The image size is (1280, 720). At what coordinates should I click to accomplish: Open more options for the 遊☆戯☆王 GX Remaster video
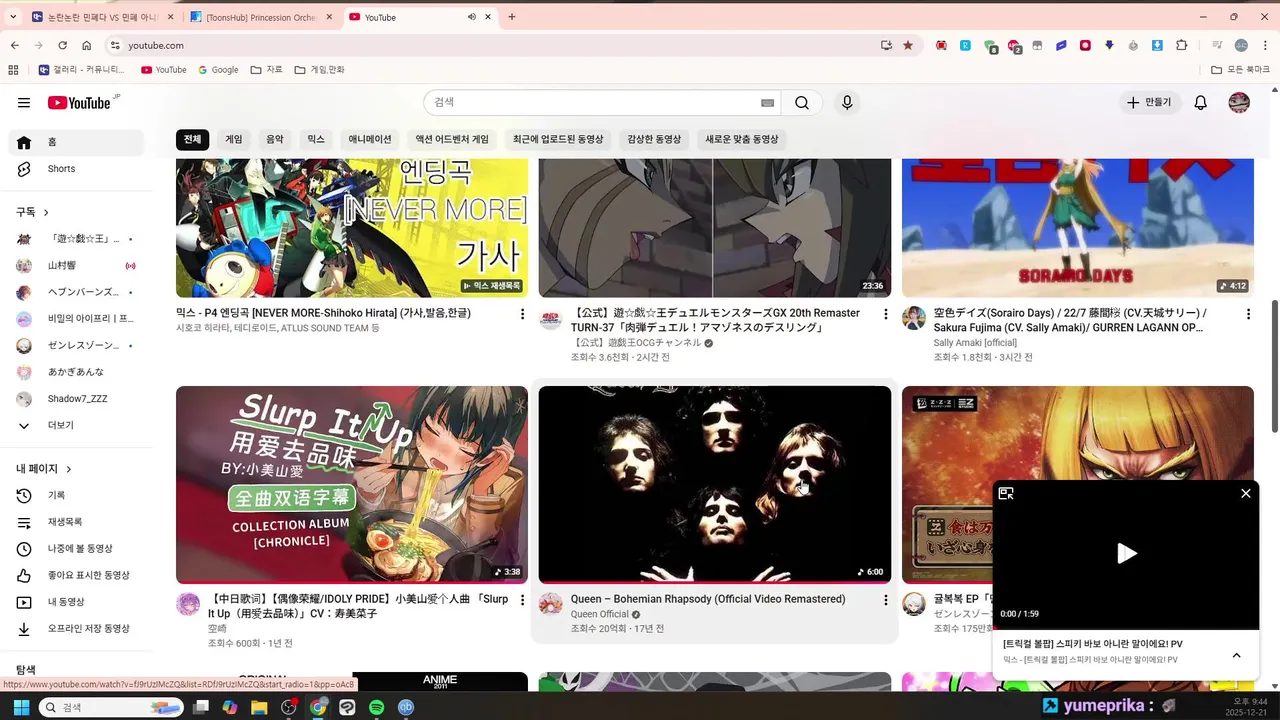pyautogui.click(x=885, y=314)
